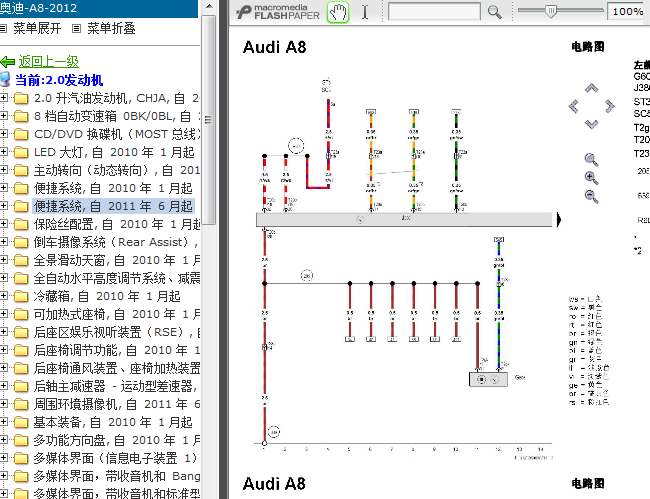Click the diagram pan up arrow
The width and height of the screenshot is (650, 499).
(591, 88)
